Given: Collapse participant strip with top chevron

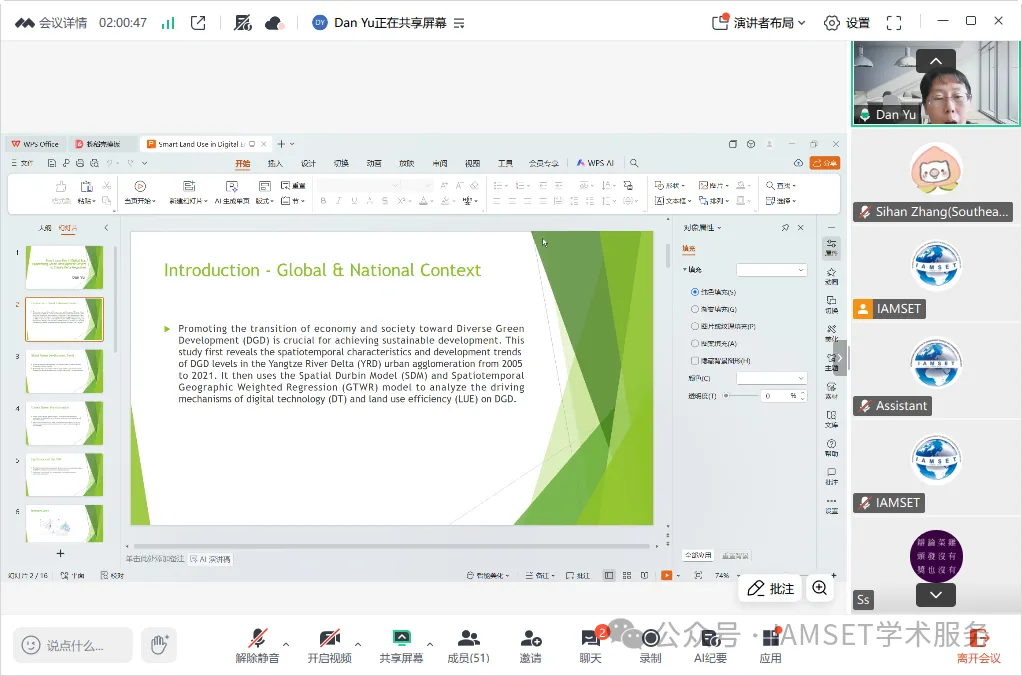Looking at the screenshot, I should click(x=936, y=61).
